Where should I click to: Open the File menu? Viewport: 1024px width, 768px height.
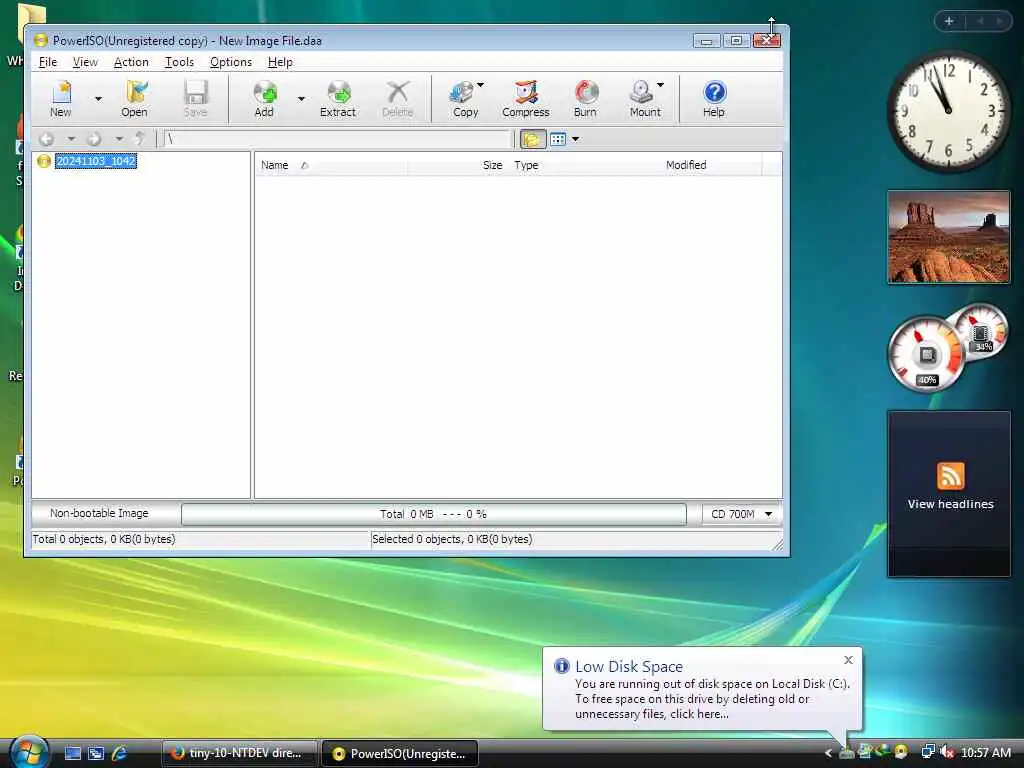coord(48,62)
